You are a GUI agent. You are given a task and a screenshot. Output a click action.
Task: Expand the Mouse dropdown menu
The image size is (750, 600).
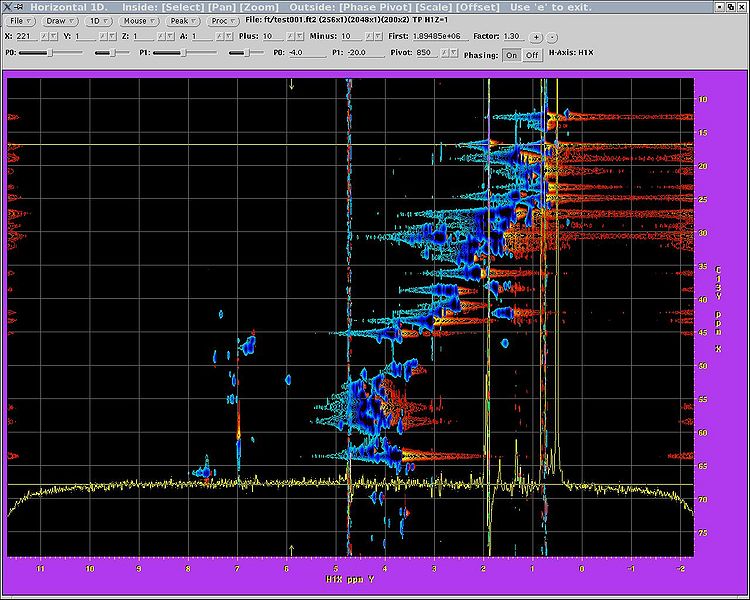(x=139, y=20)
